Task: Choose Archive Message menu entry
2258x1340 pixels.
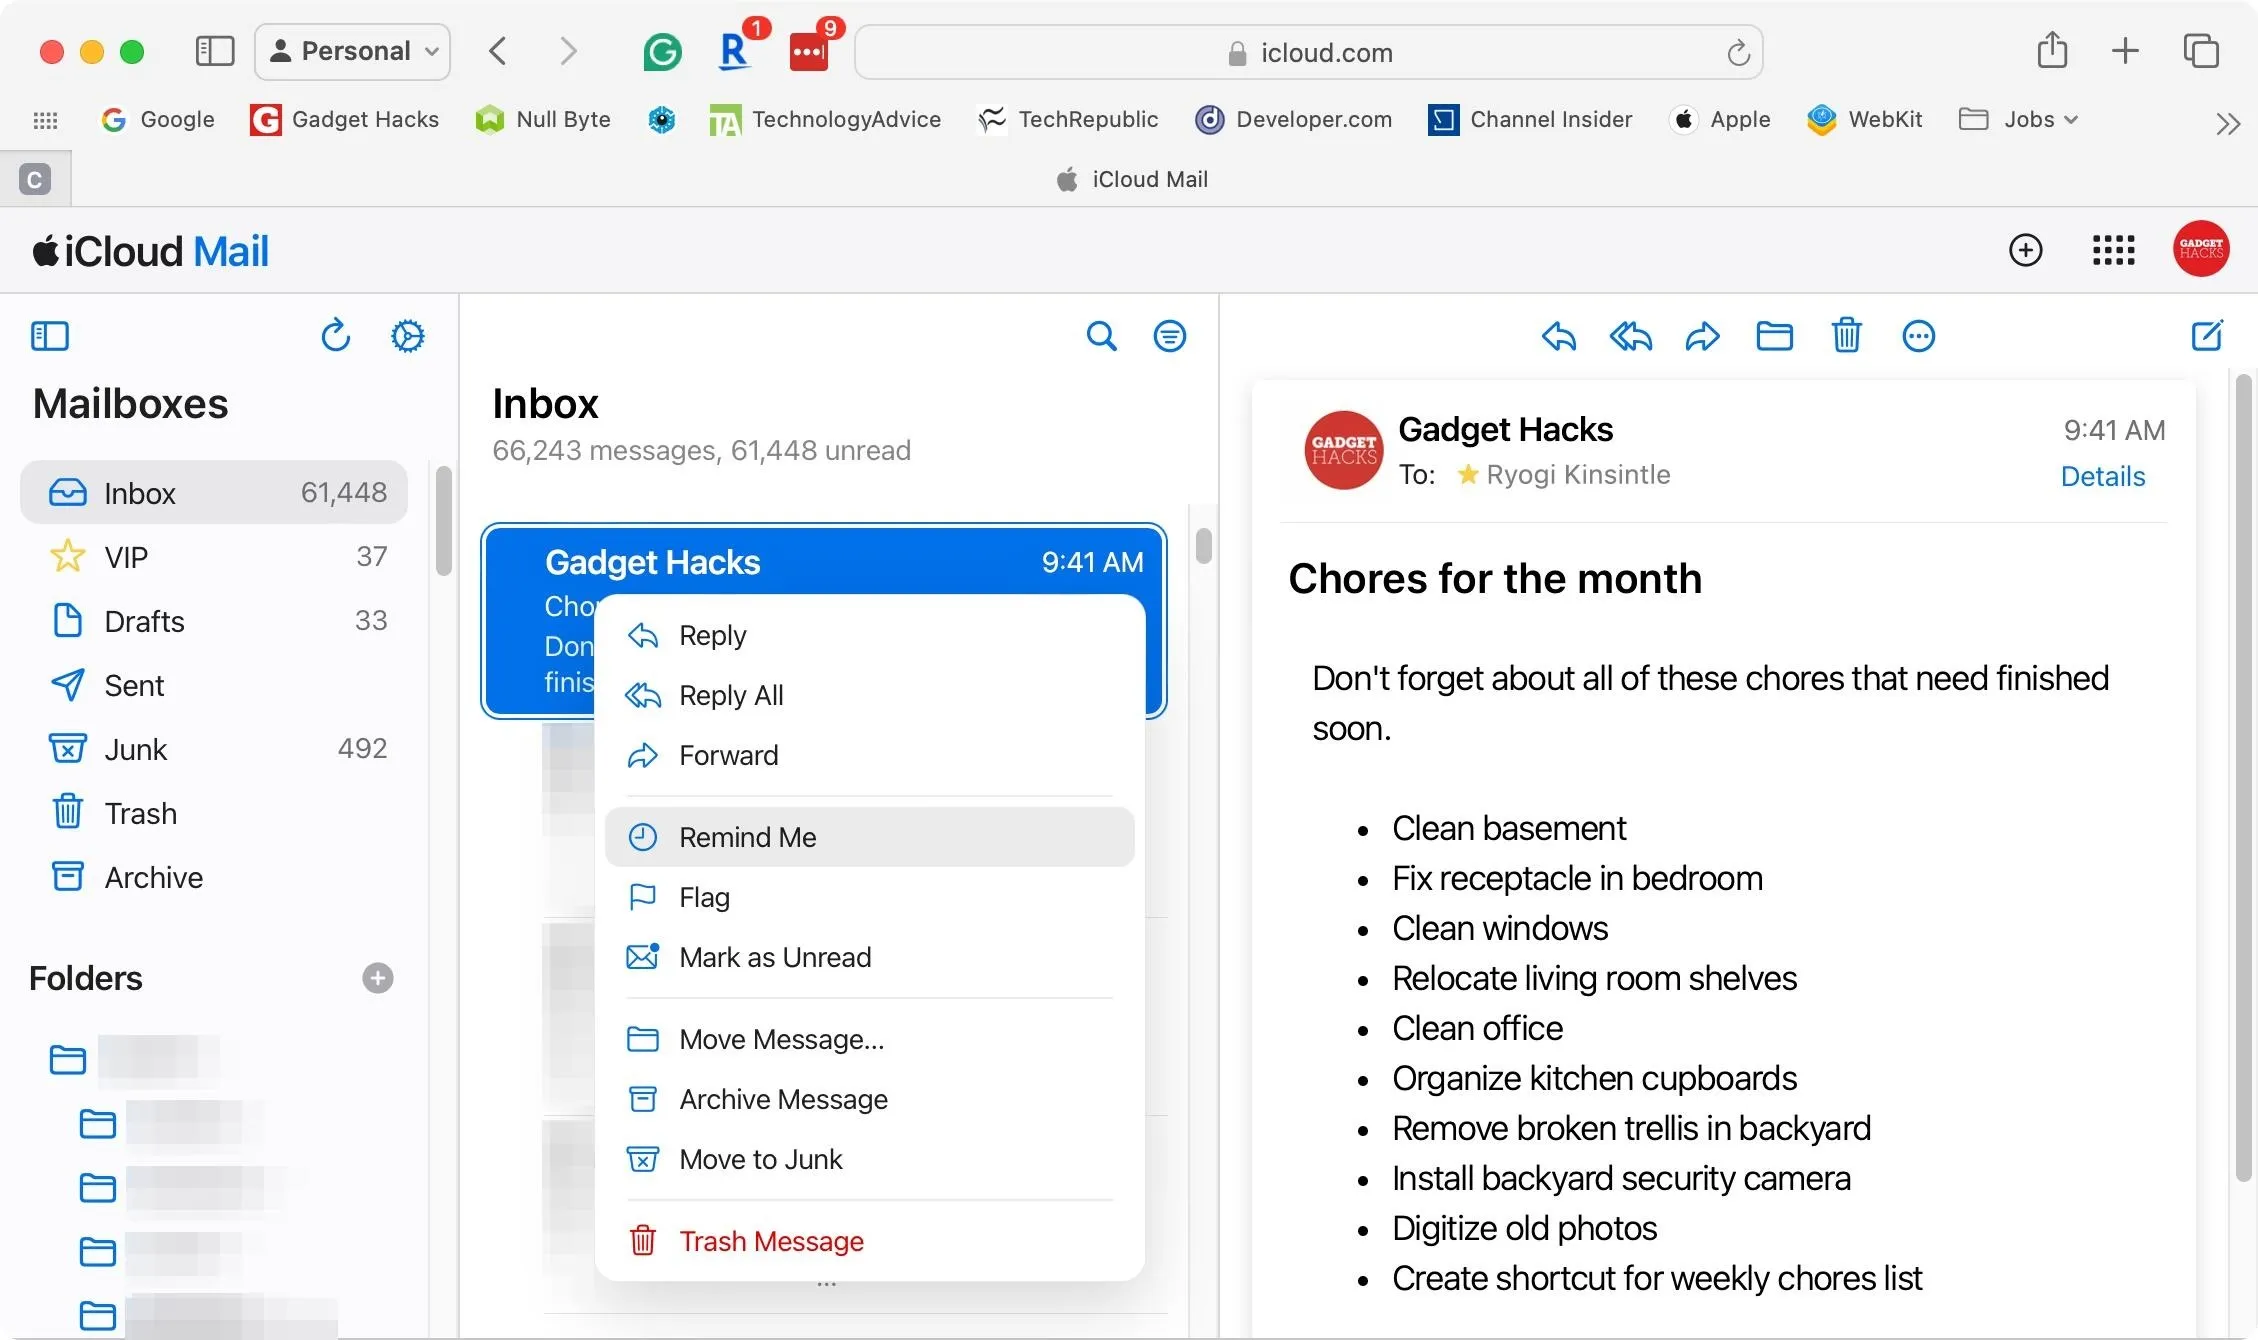Action: coord(869,1099)
